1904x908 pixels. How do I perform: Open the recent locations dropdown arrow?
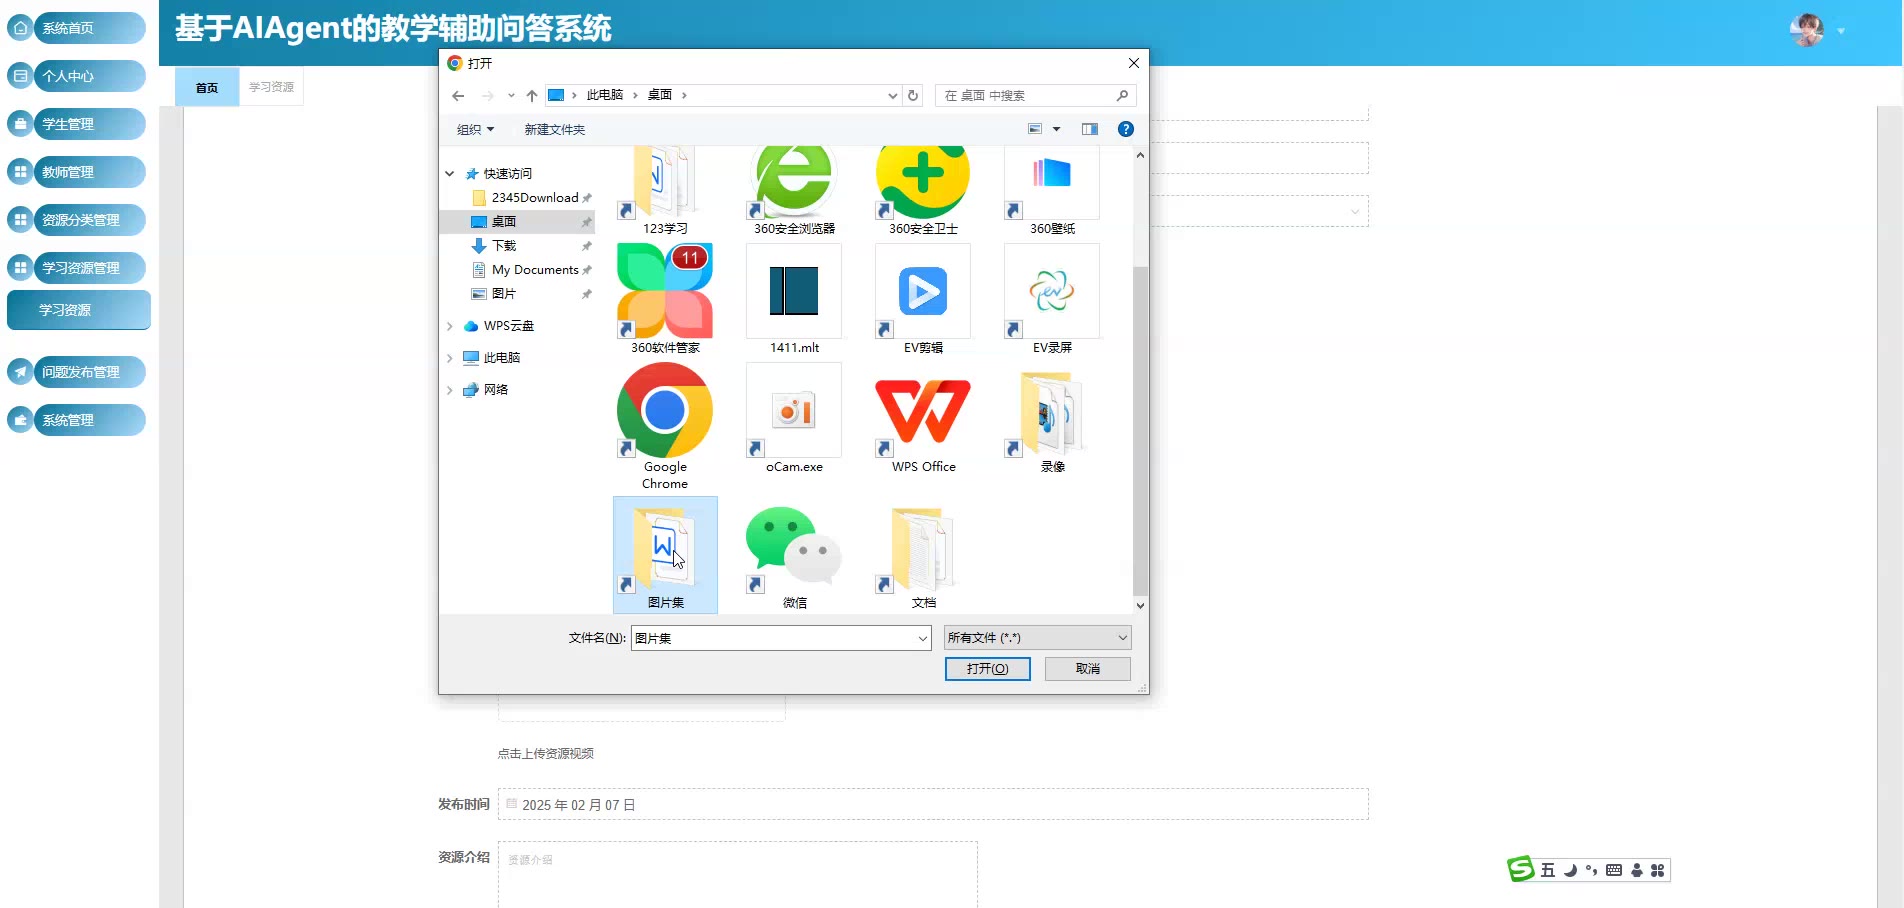[x=511, y=96]
